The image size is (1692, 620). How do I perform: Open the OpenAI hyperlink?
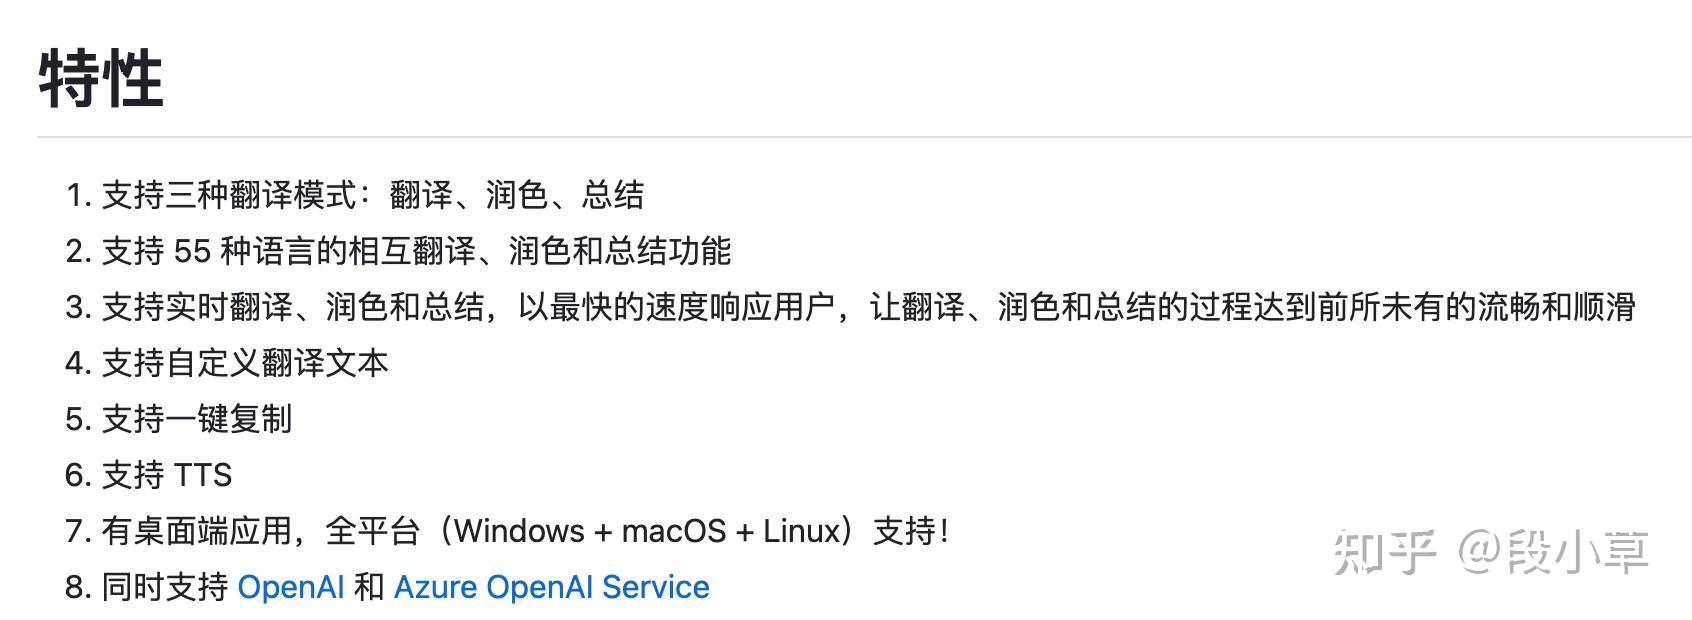click(291, 587)
